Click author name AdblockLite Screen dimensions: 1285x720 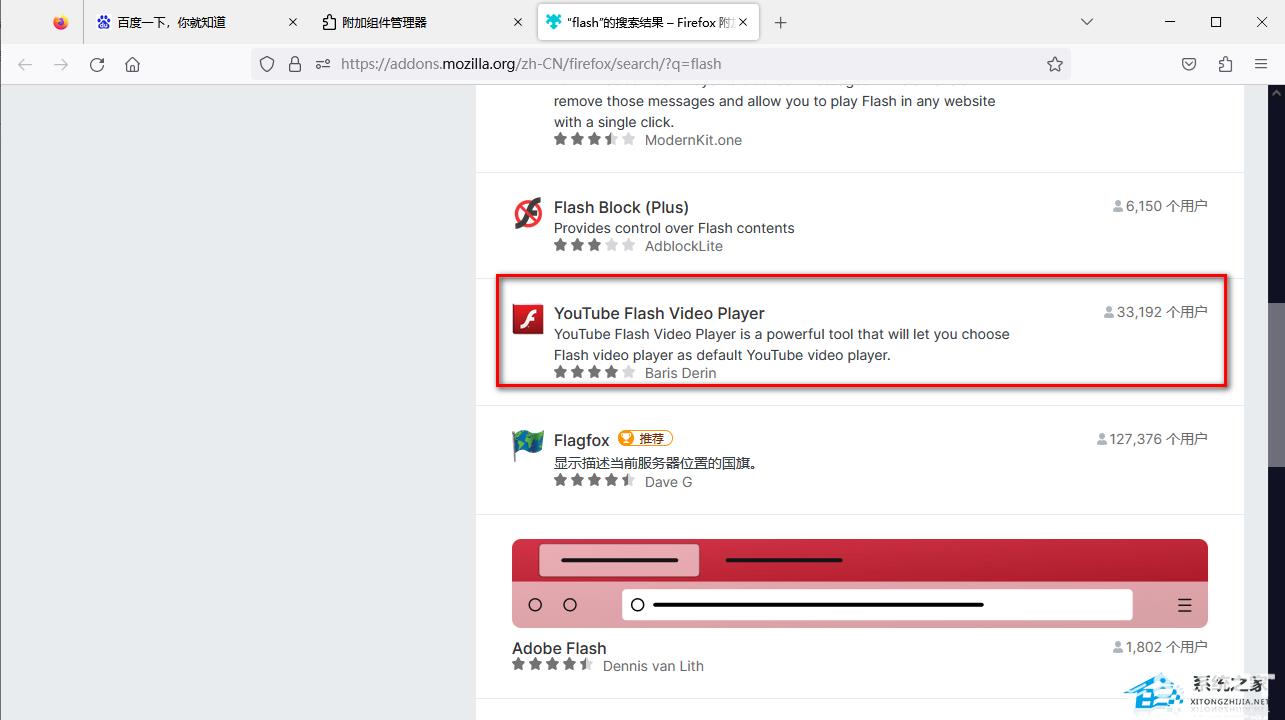pos(684,246)
